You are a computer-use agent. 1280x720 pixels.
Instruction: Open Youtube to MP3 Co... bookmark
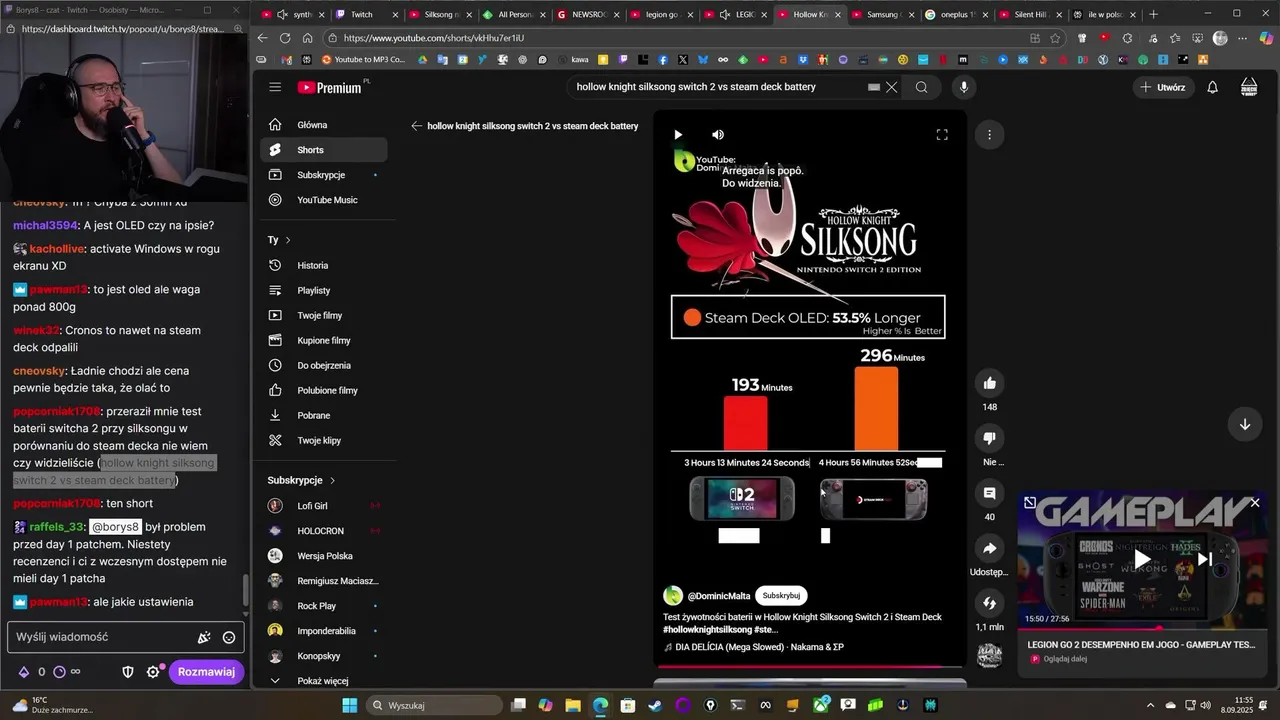click(363, 60)
